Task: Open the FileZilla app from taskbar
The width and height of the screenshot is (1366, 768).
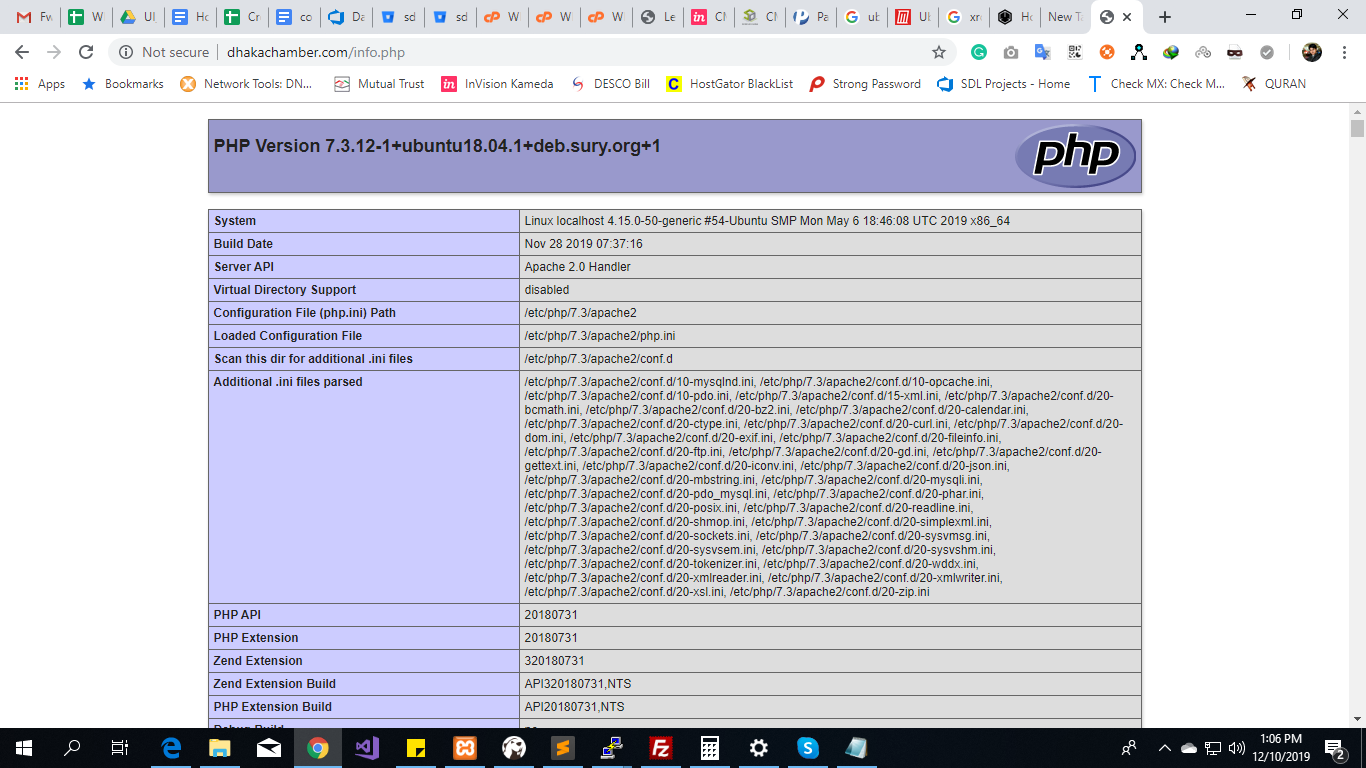Action: [x=660, y=748]
